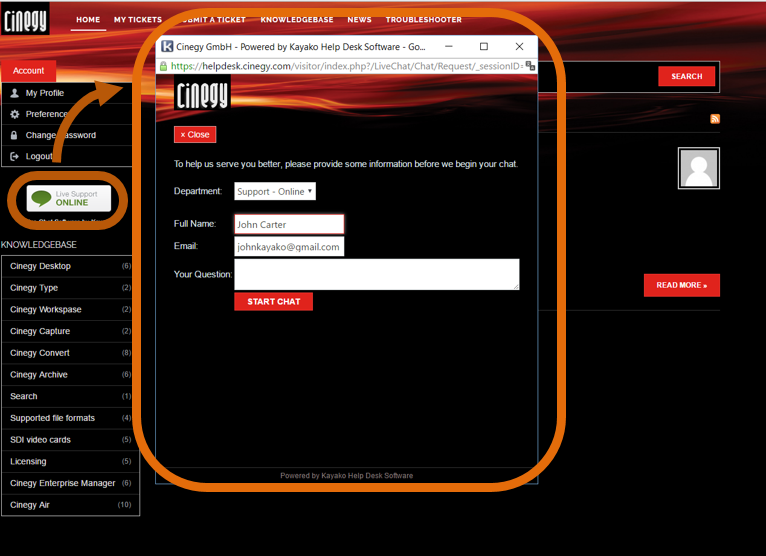
Task: Click the Start Chat button
Action: (274, 301)
